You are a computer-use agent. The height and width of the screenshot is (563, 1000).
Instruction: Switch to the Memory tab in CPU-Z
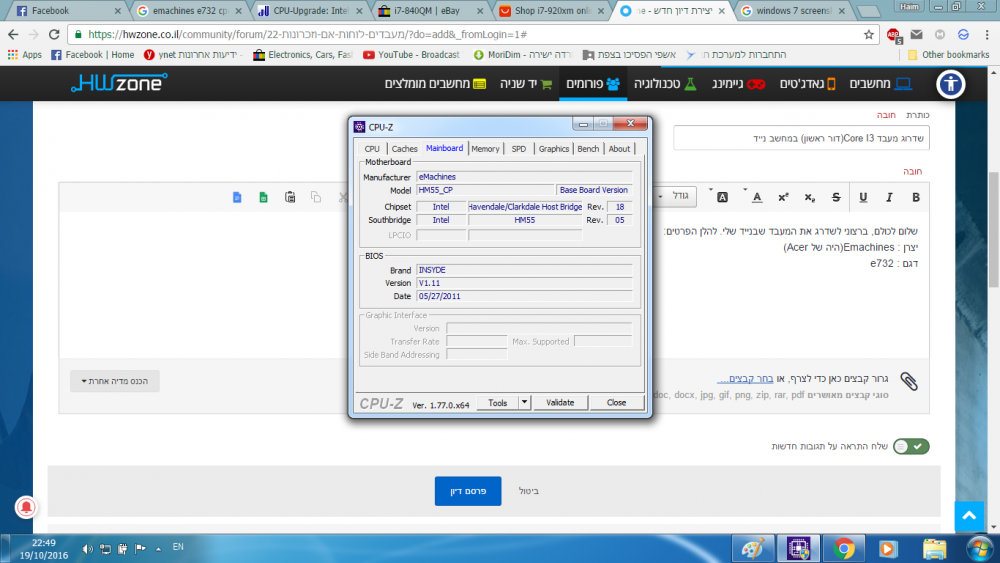(485, 149)
